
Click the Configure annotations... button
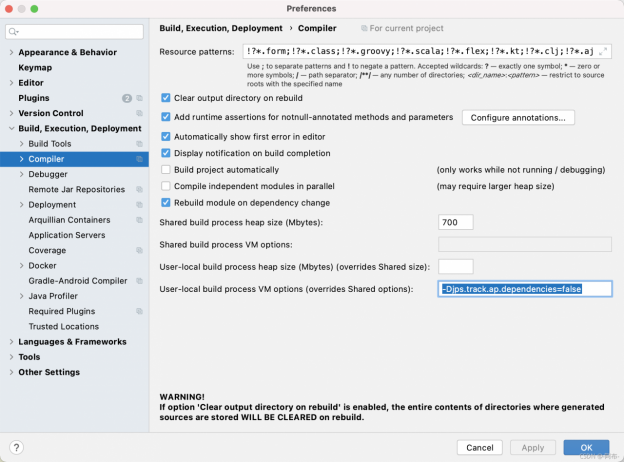pos(518,118)
